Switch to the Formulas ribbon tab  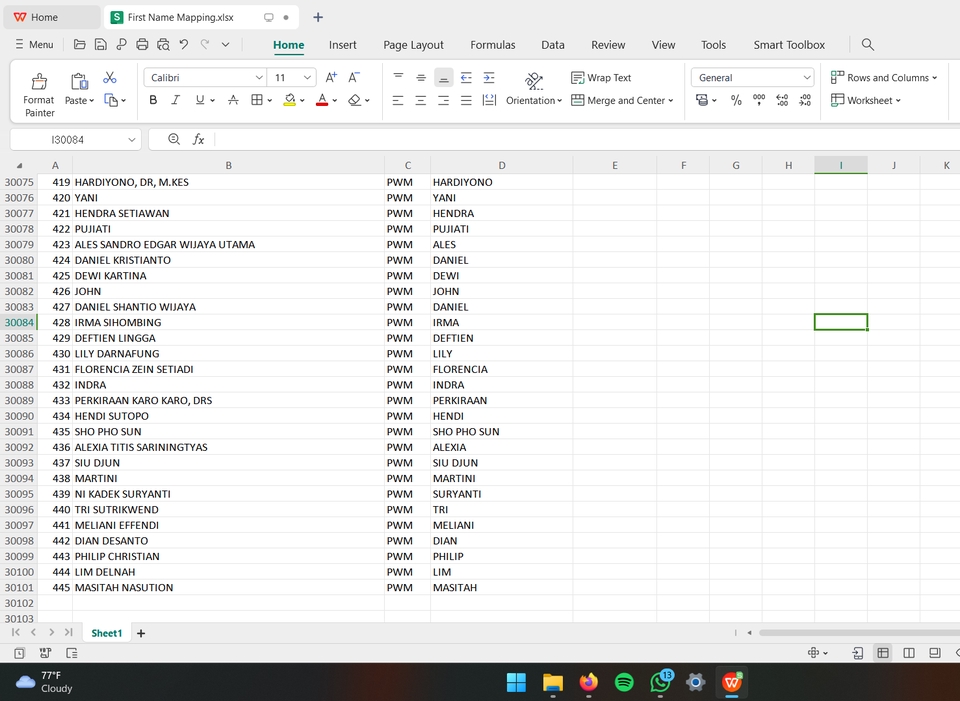point(492,44)
